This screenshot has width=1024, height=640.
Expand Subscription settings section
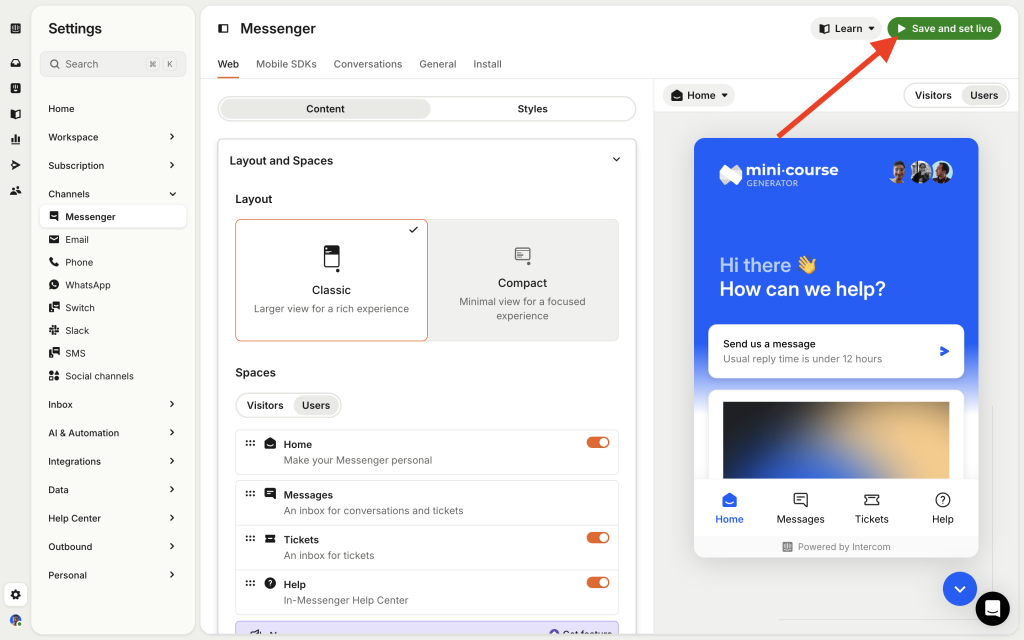[113, 165]
